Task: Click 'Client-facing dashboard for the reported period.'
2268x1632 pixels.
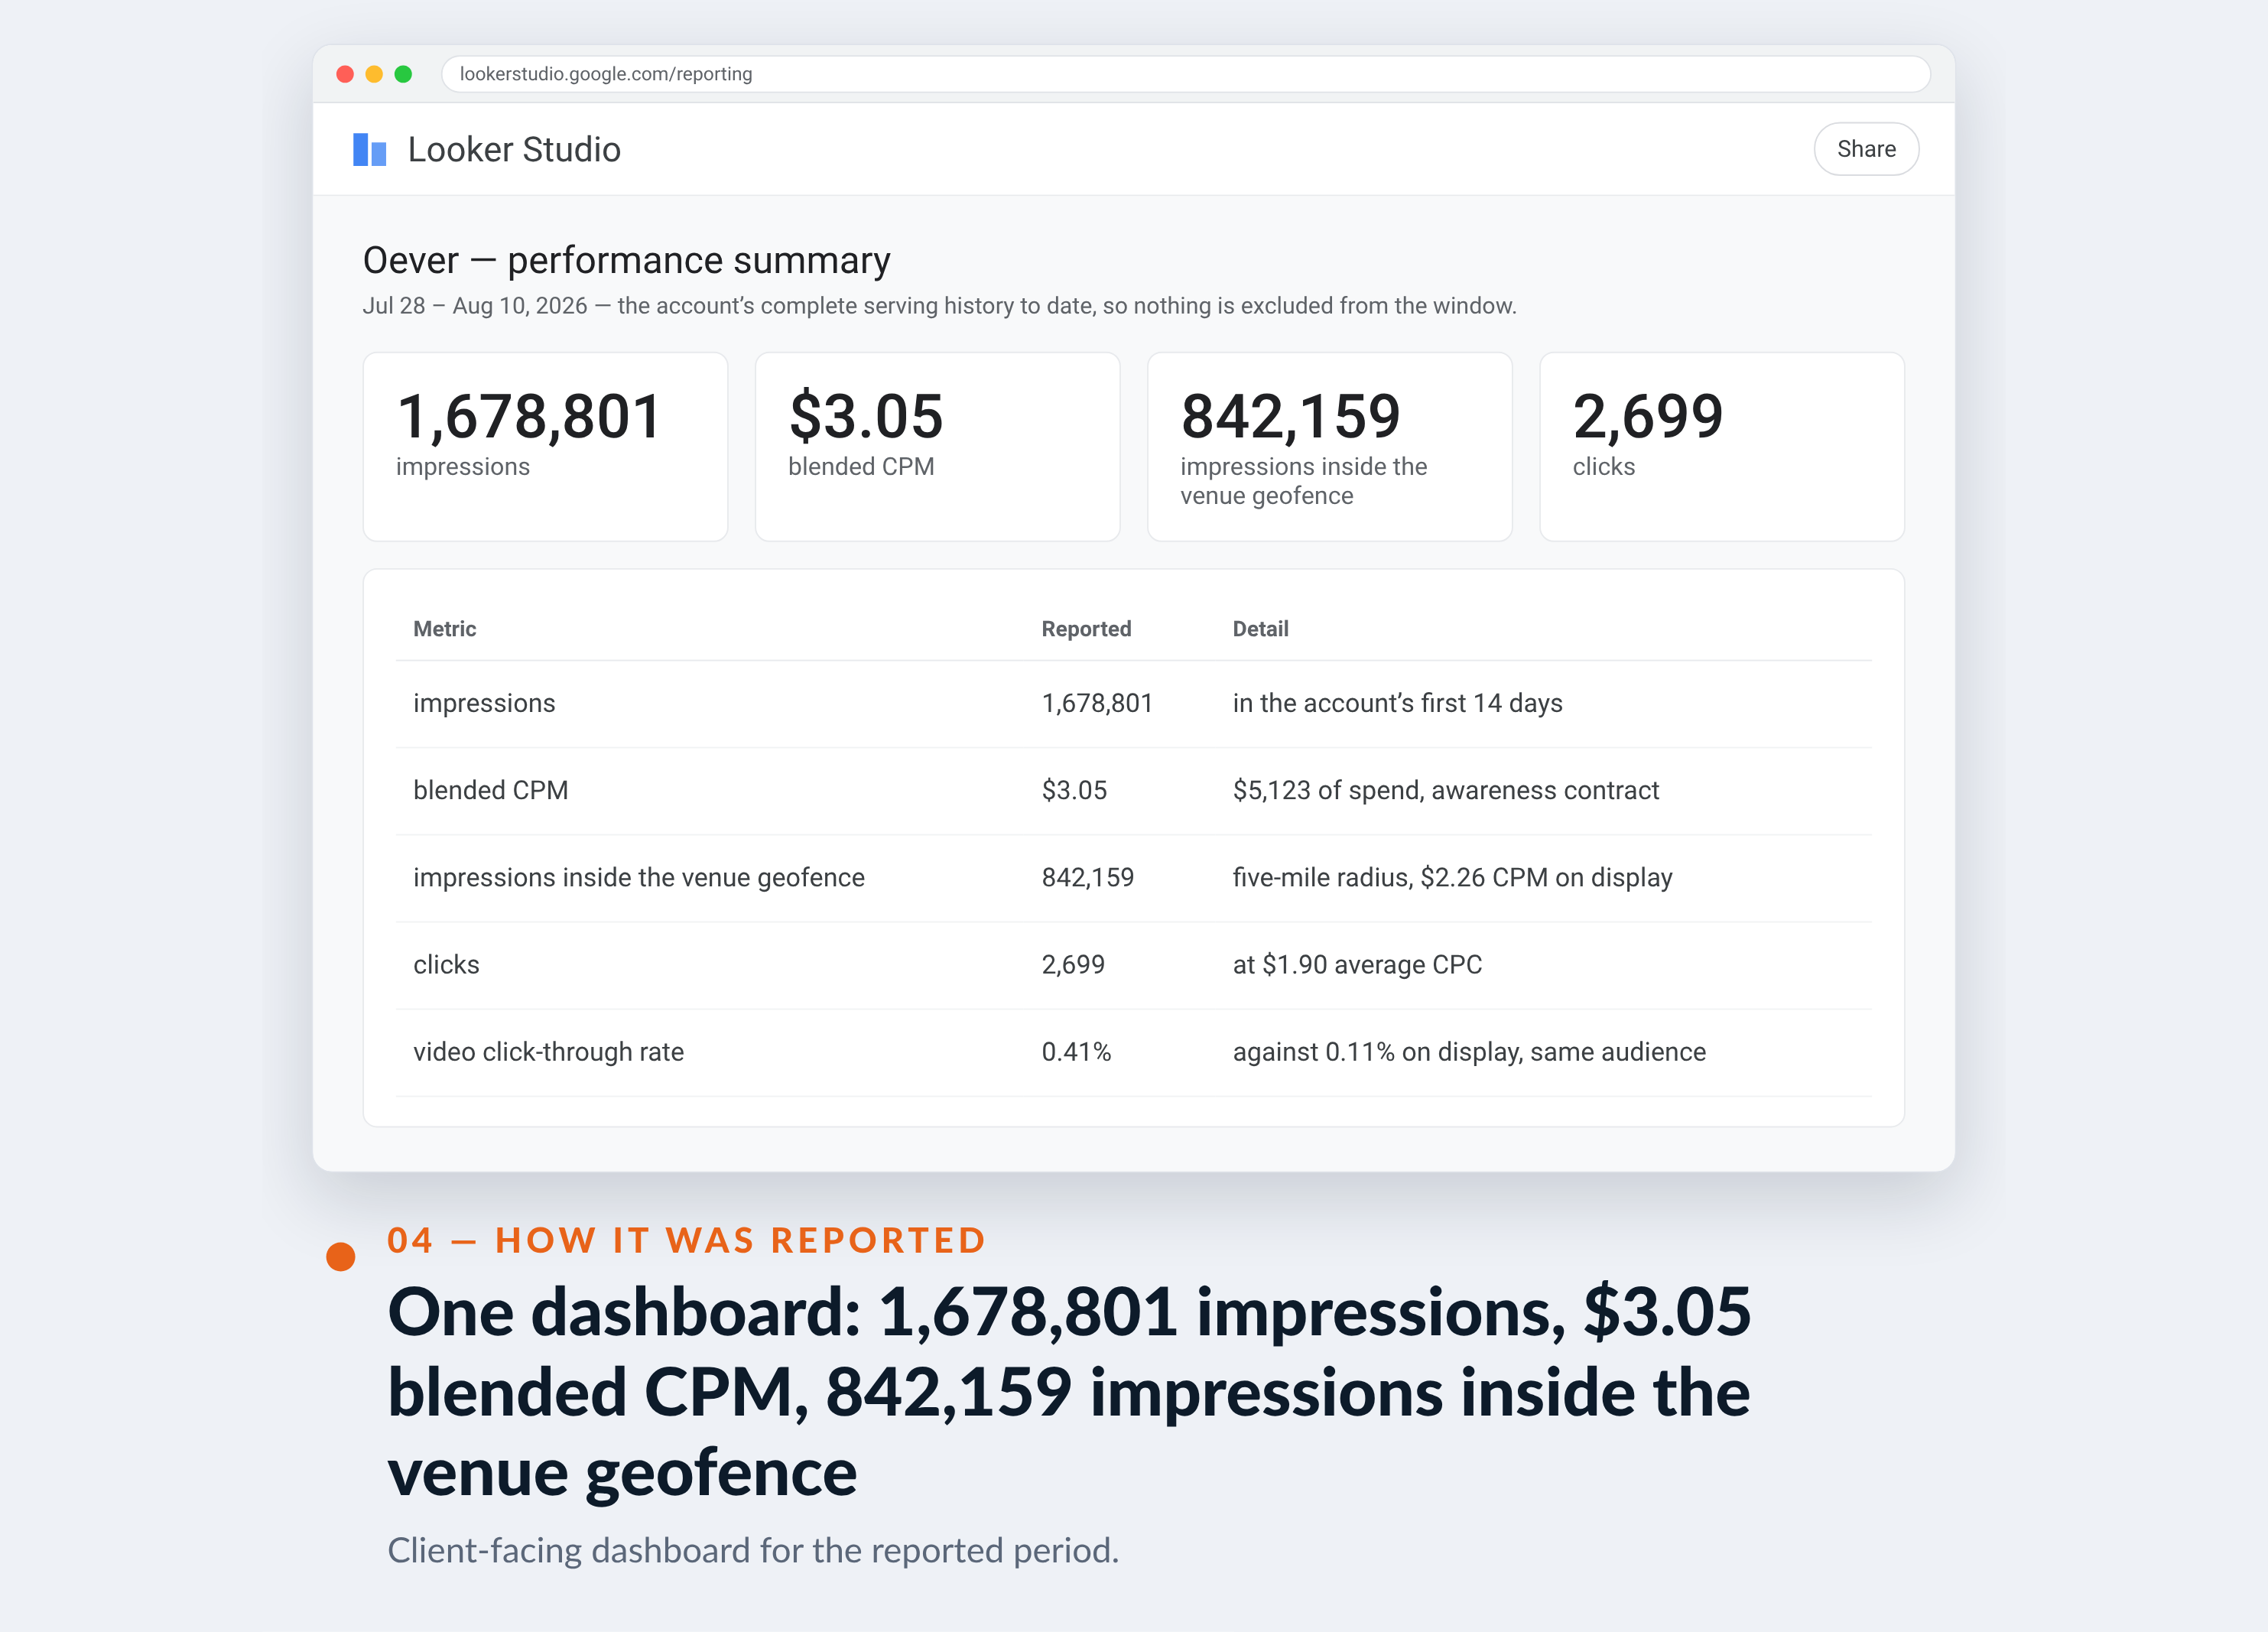Action: [753, 1550]
